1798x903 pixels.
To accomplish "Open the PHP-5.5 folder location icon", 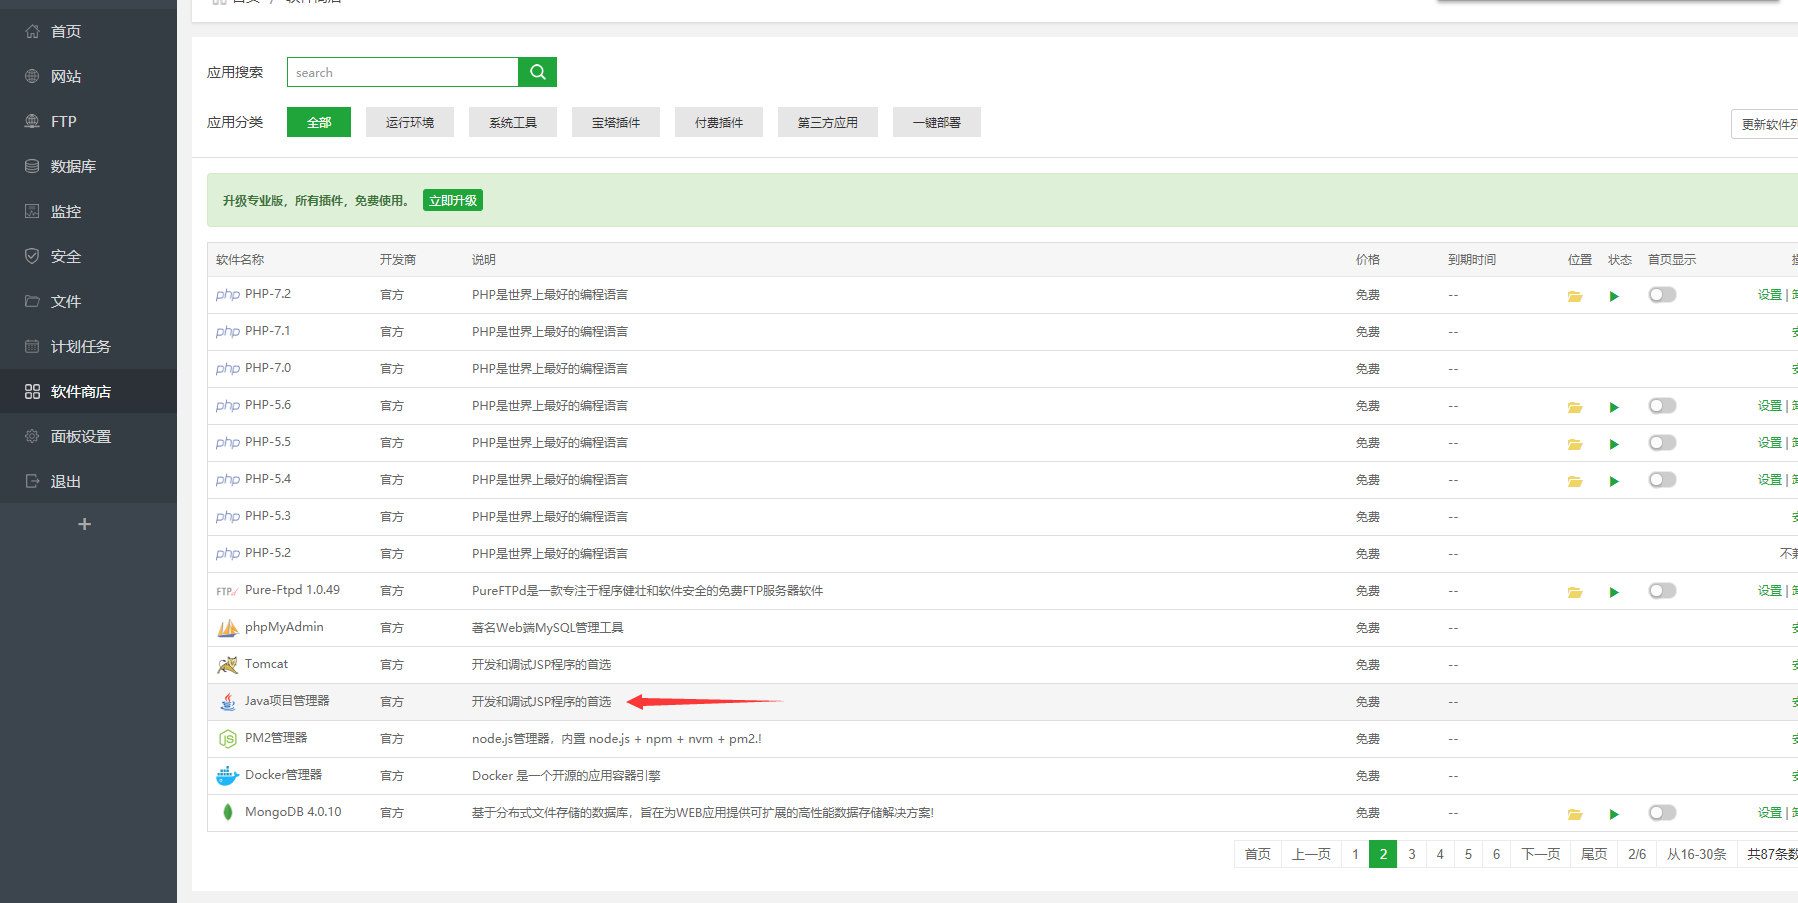I will tap(1575, 444).
